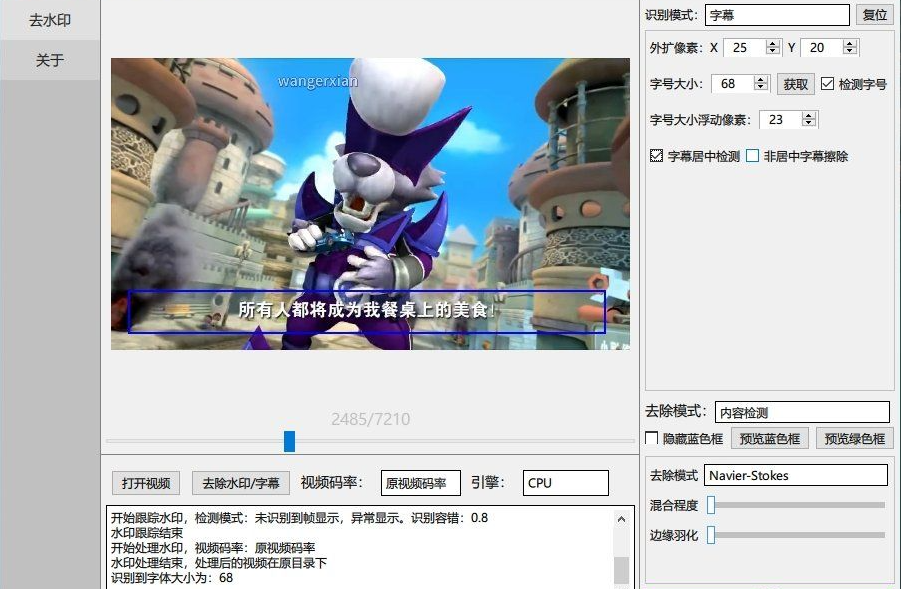Enable the 隐藏蓝色框 checkbox
The height and width of the screenshot is (589, 902).
click(652, 438)
